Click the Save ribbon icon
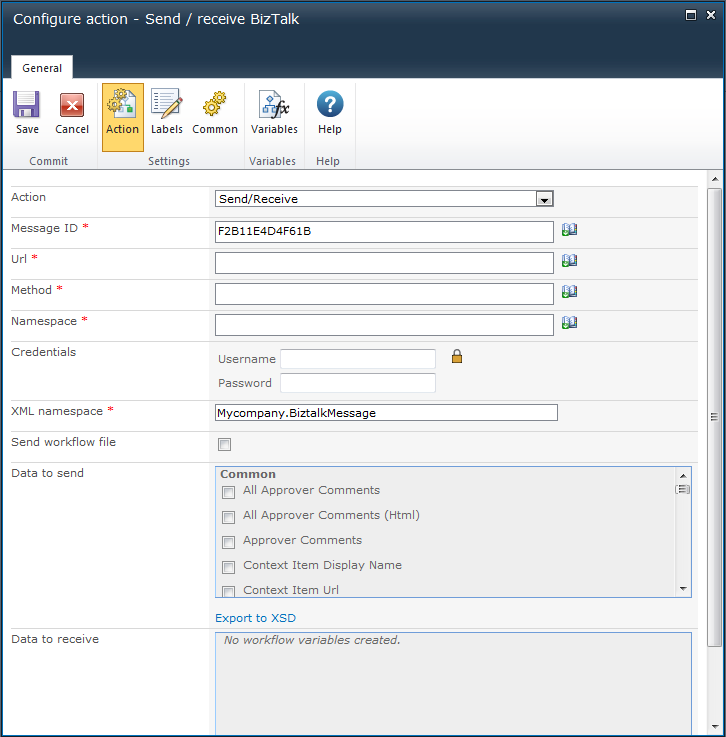The width and height of the screenshot is (726, 737). [x=27, y=113]
